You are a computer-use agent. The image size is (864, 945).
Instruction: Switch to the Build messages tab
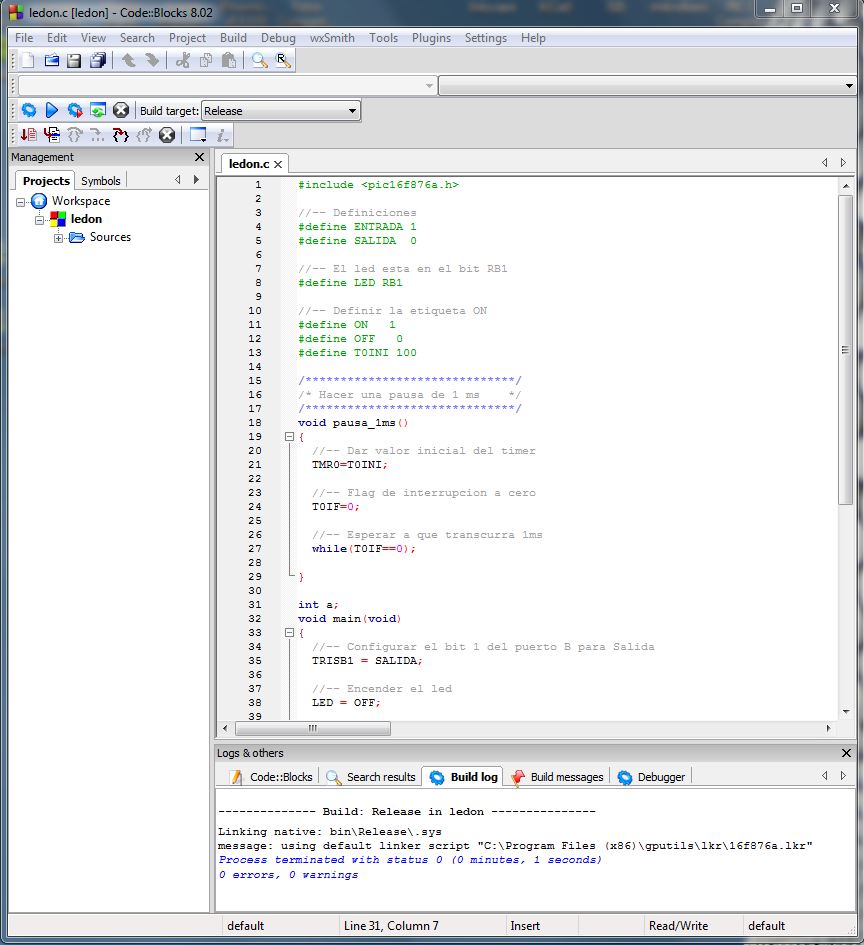[x=566, y=777]
